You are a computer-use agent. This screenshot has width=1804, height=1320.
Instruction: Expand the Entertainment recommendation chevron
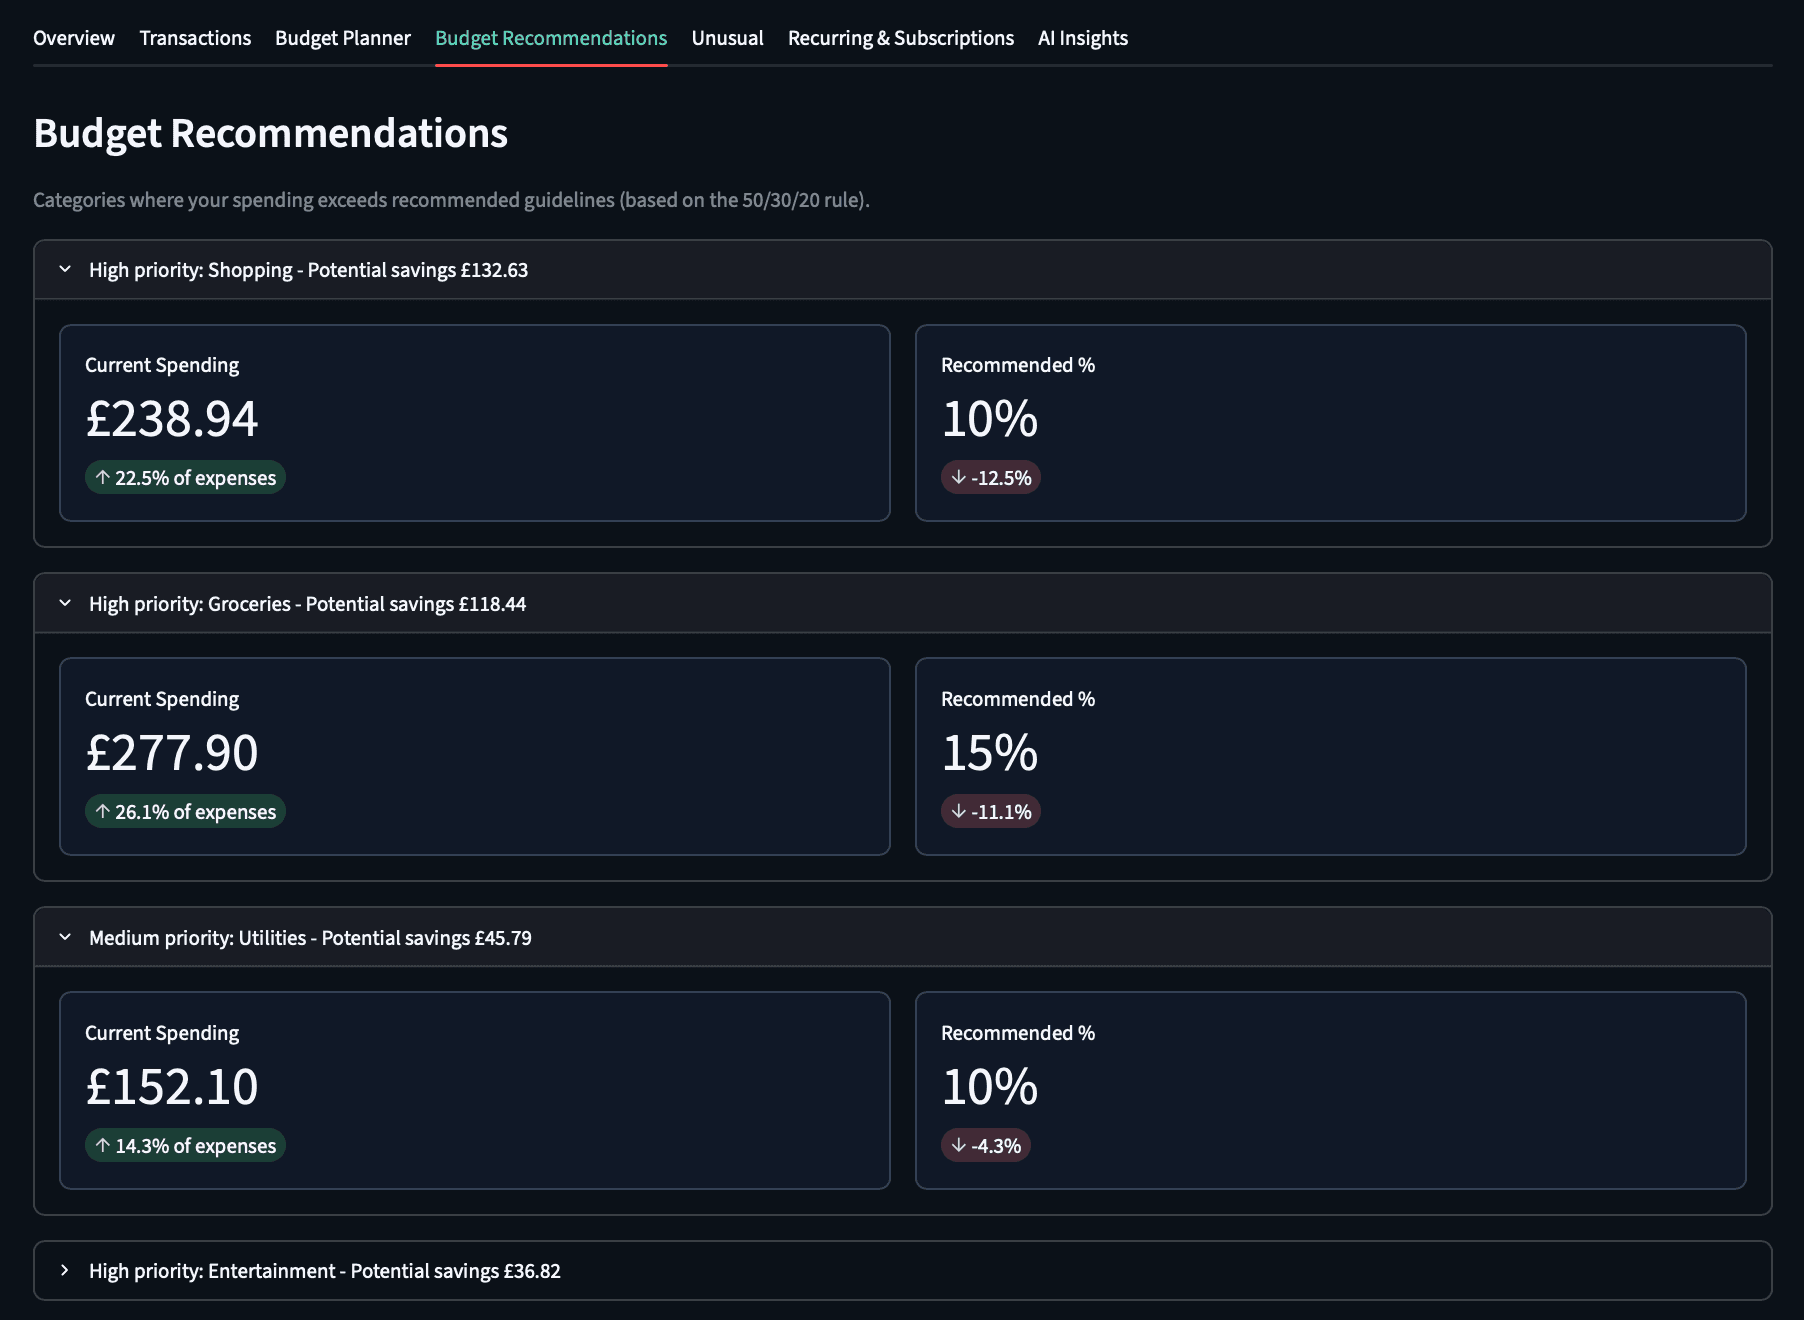(x=65, y=1270)
